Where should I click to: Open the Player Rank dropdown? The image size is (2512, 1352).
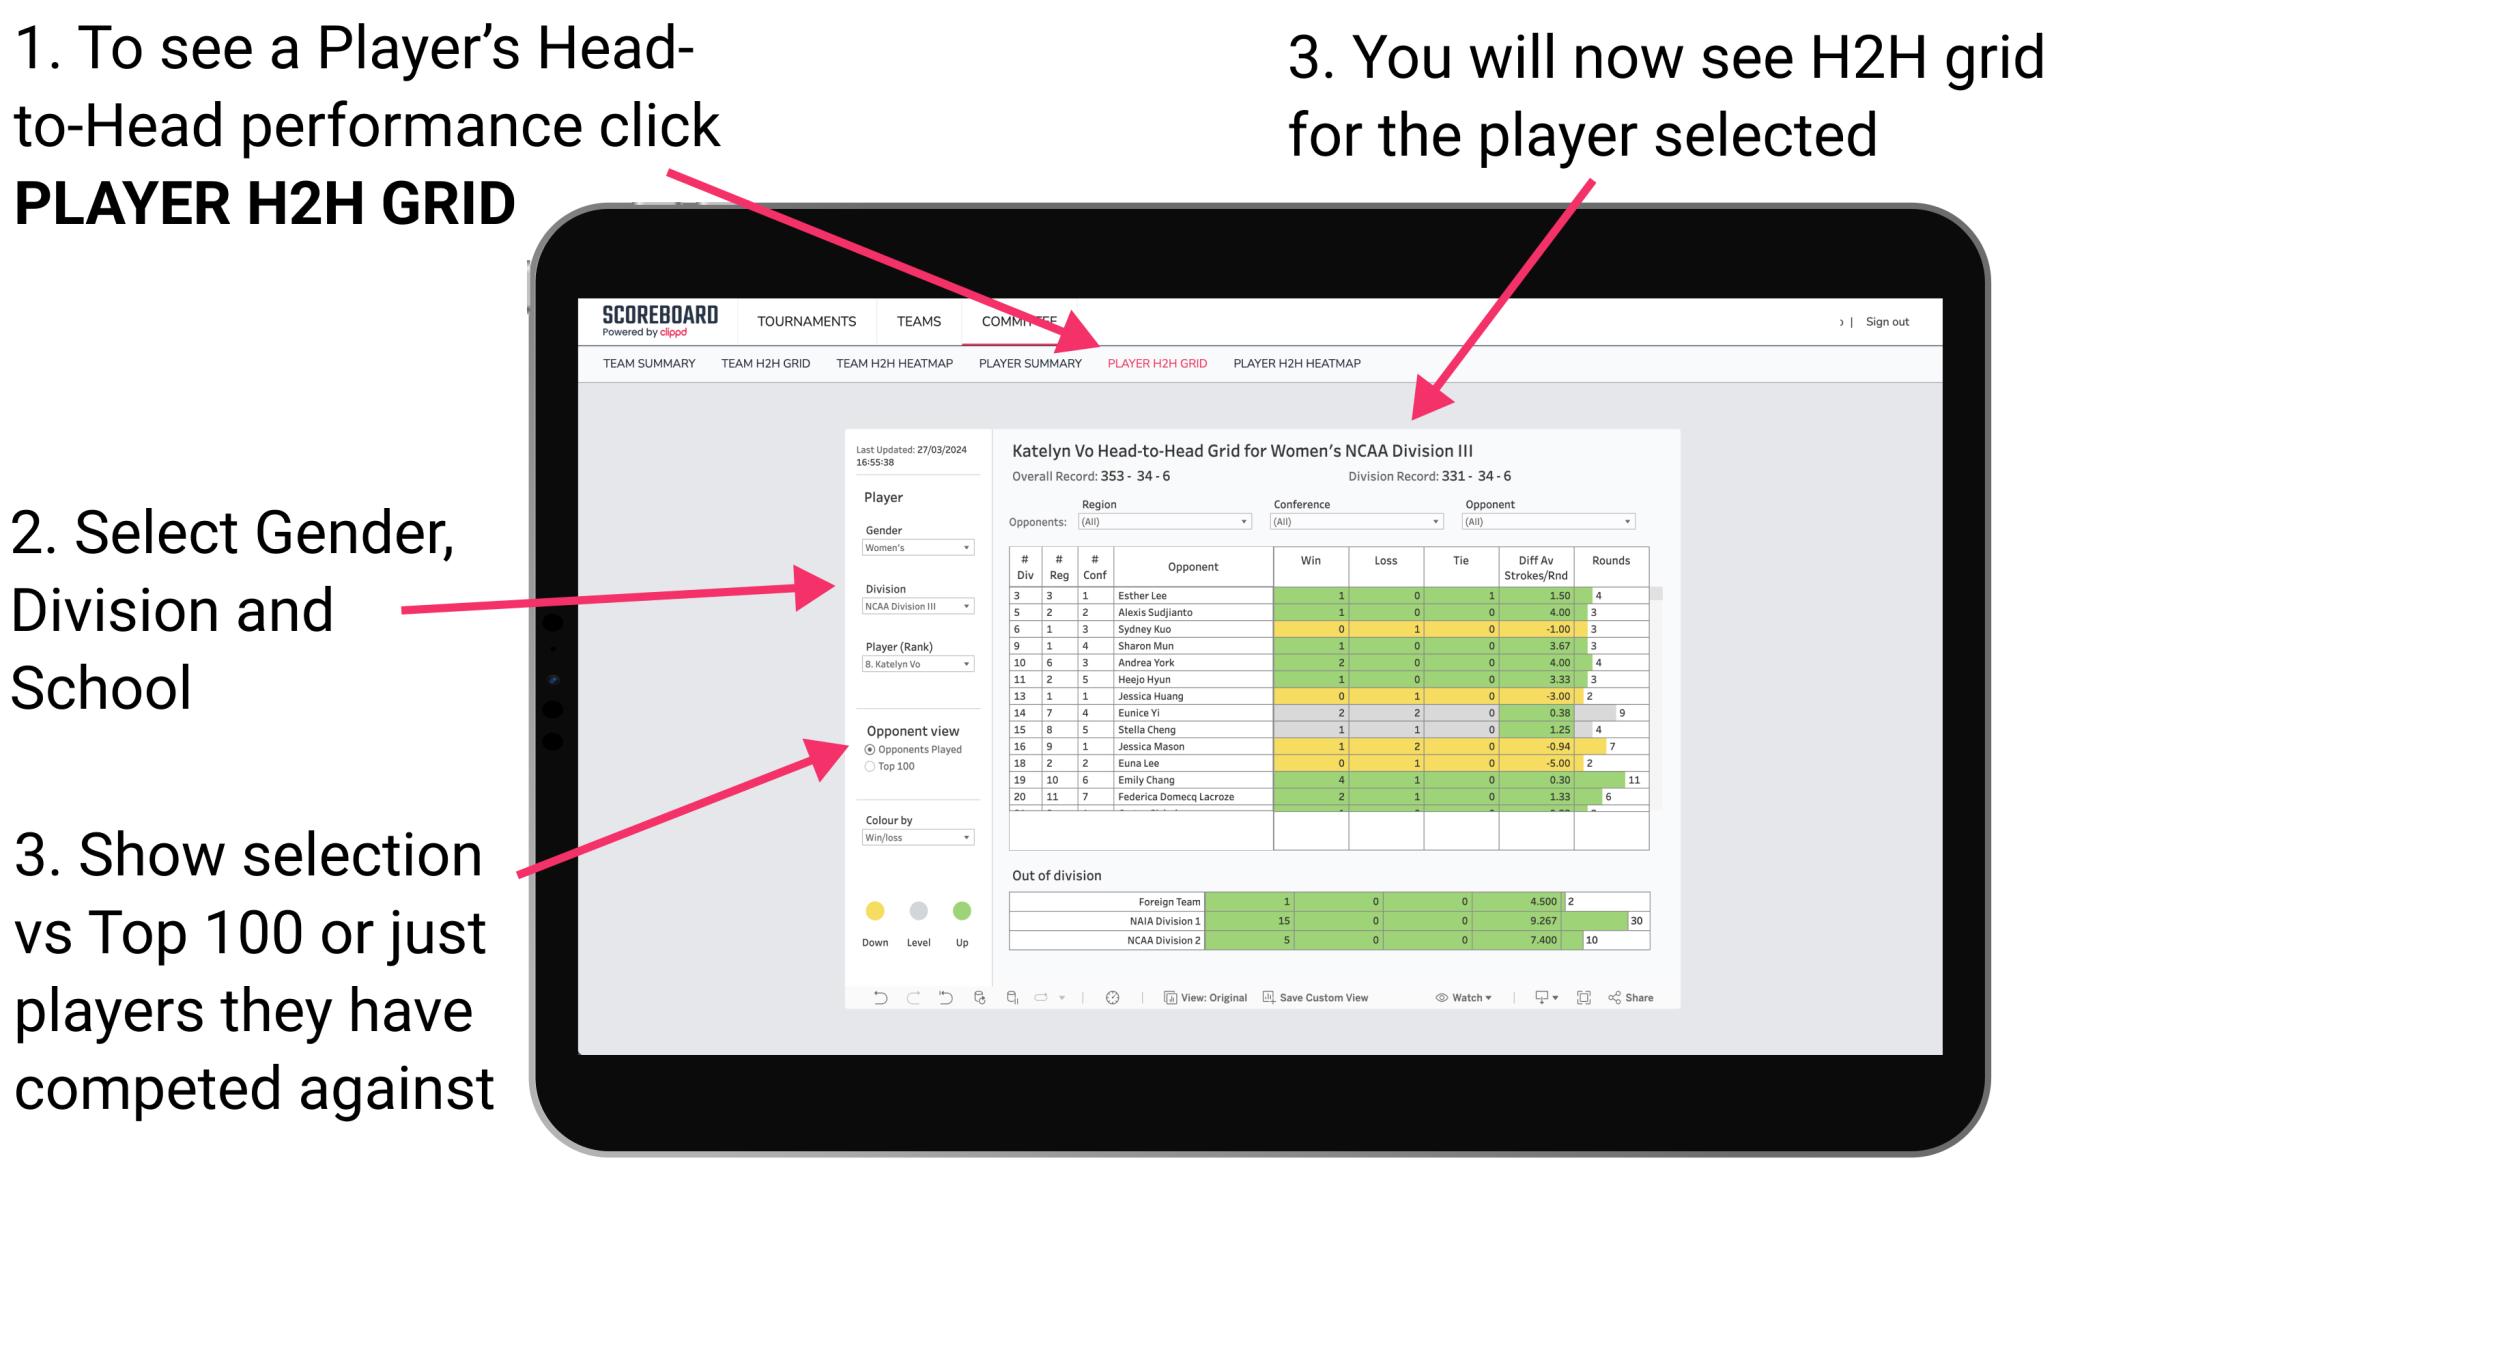912,664
